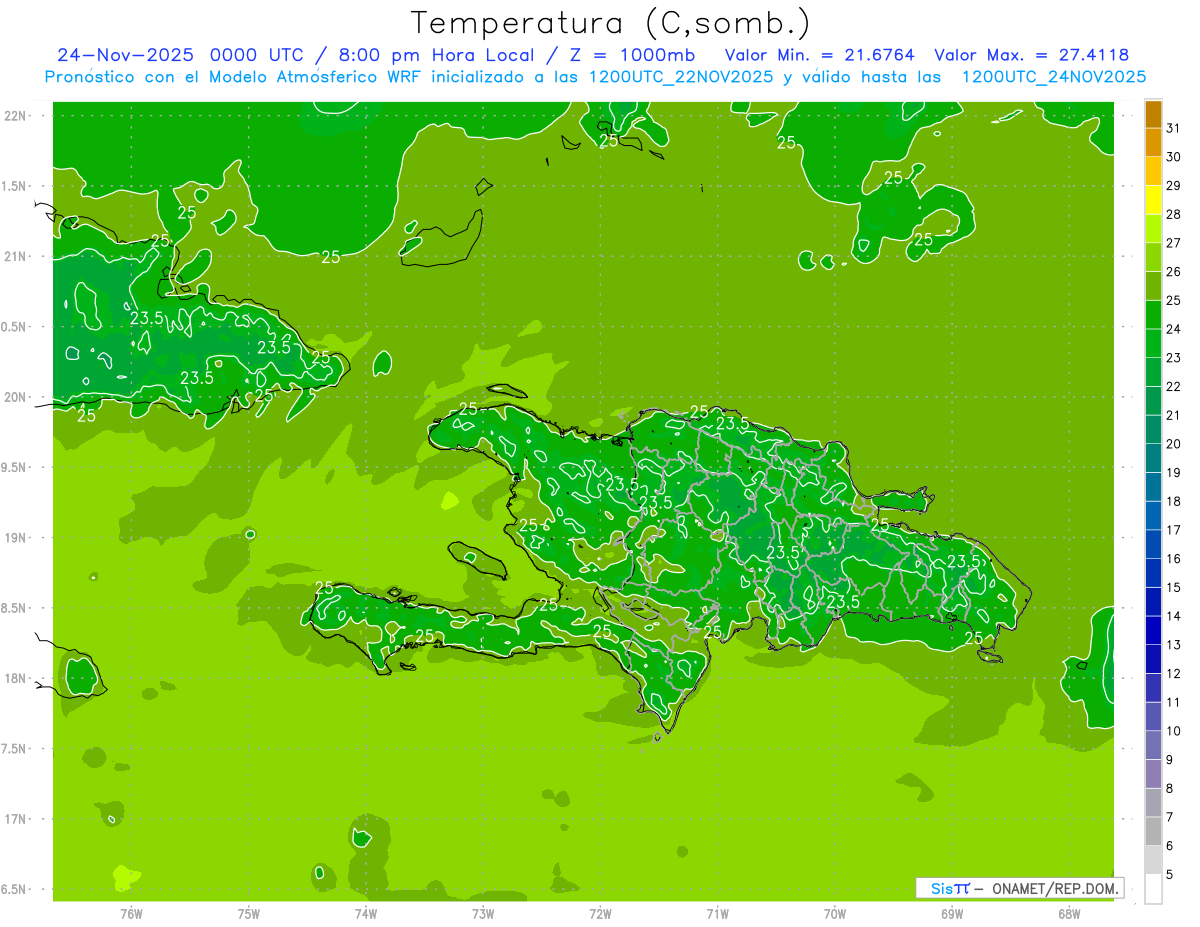Click the "71W" longitude axis label
This screenshot has width=1200, height=927.
click(x=717, y=913)
